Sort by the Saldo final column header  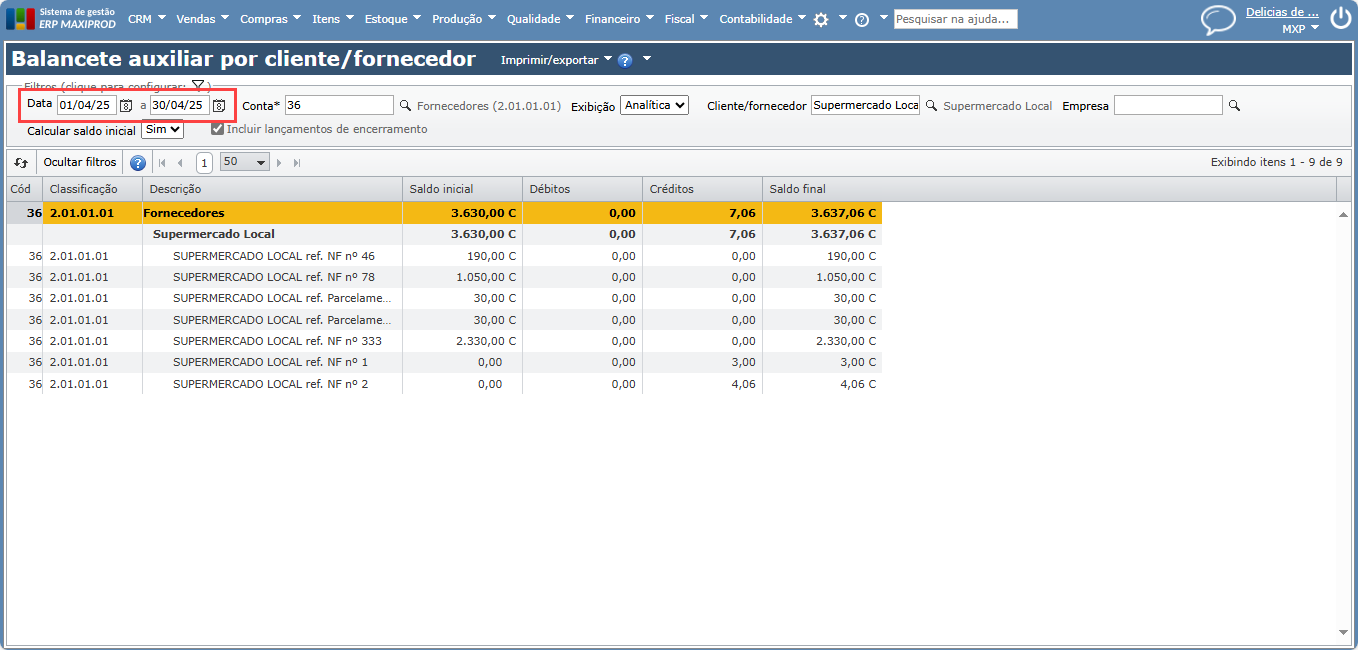(x=797, y=189)
